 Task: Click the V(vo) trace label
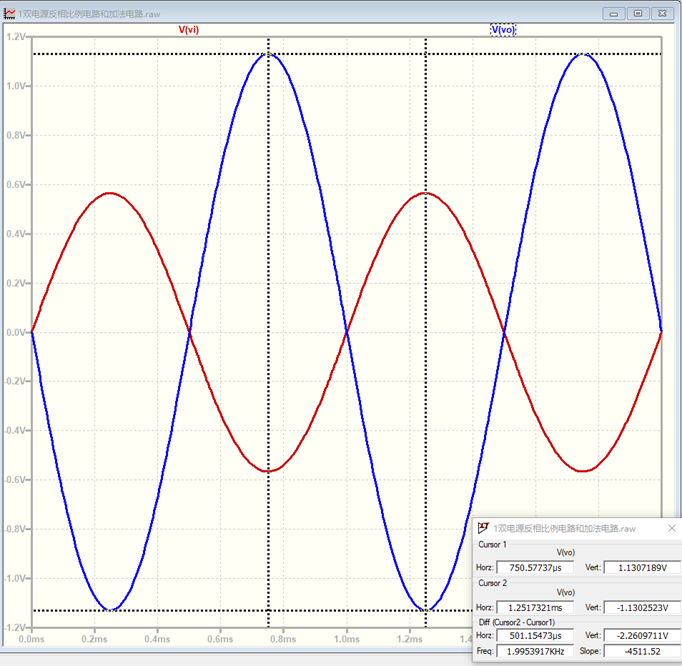(x=503, y=30)
